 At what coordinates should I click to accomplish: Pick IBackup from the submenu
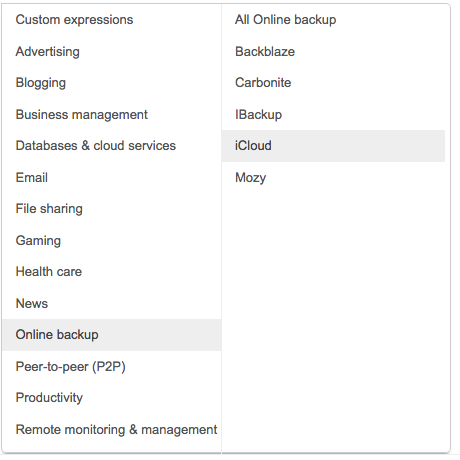333,114
